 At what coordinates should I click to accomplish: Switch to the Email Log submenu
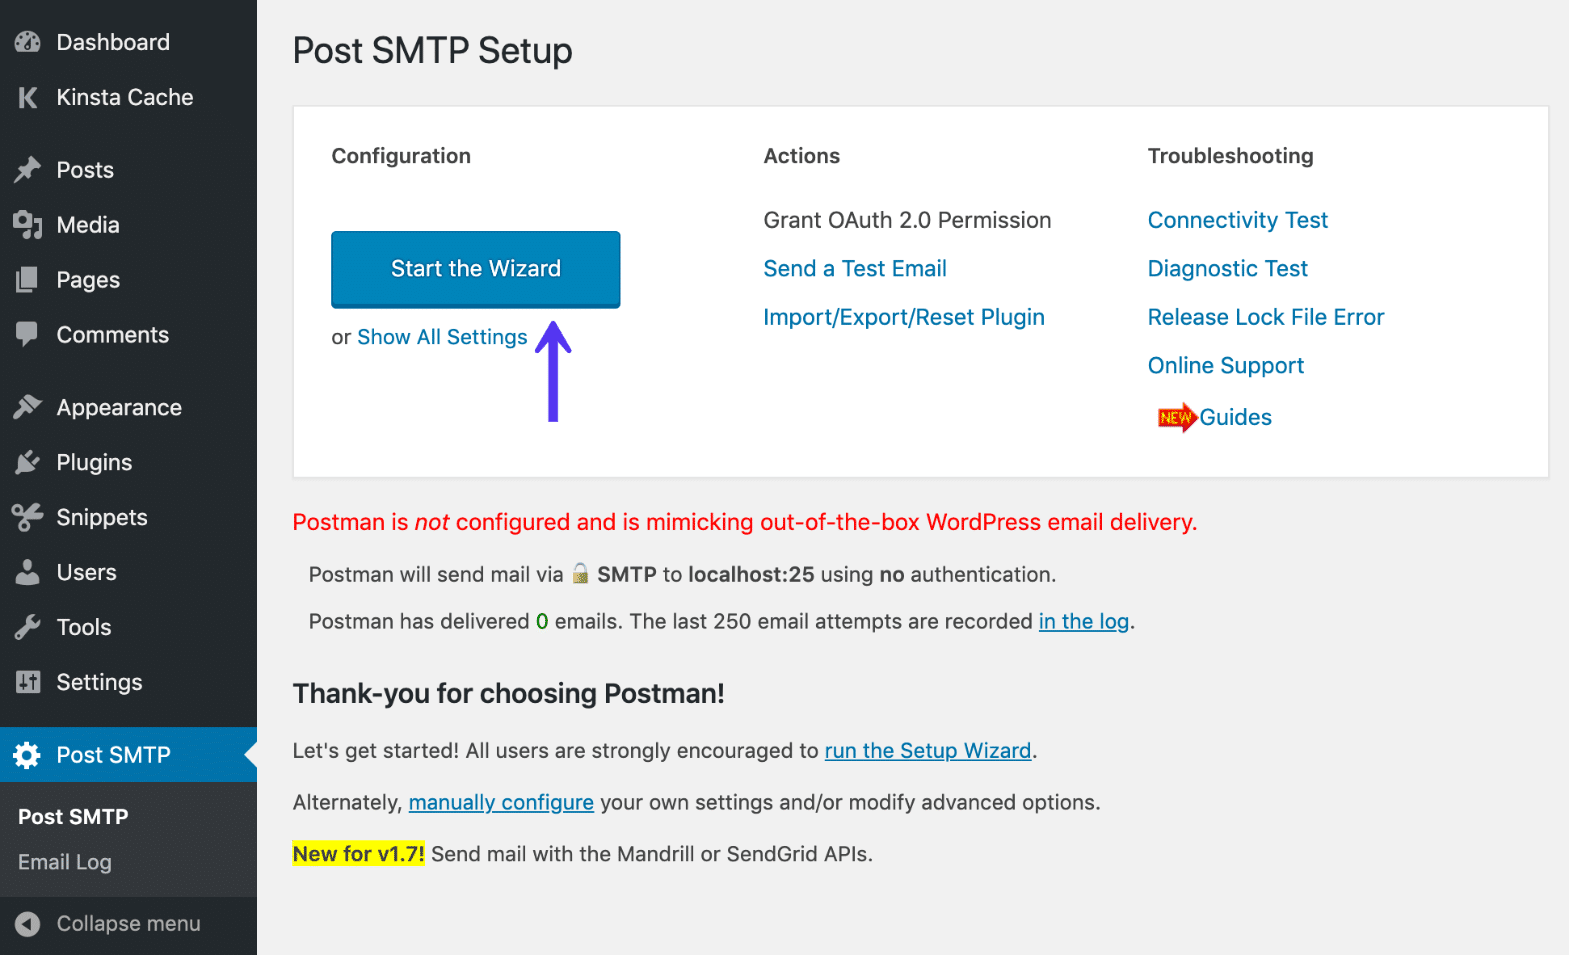pos(63,861)
